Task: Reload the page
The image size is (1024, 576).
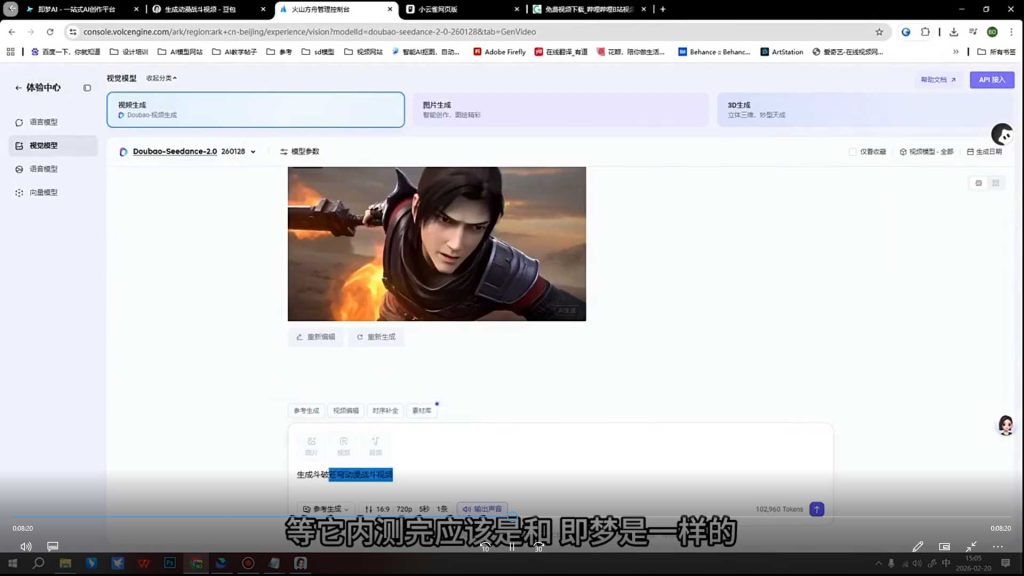Action: (x=50, y=31)
